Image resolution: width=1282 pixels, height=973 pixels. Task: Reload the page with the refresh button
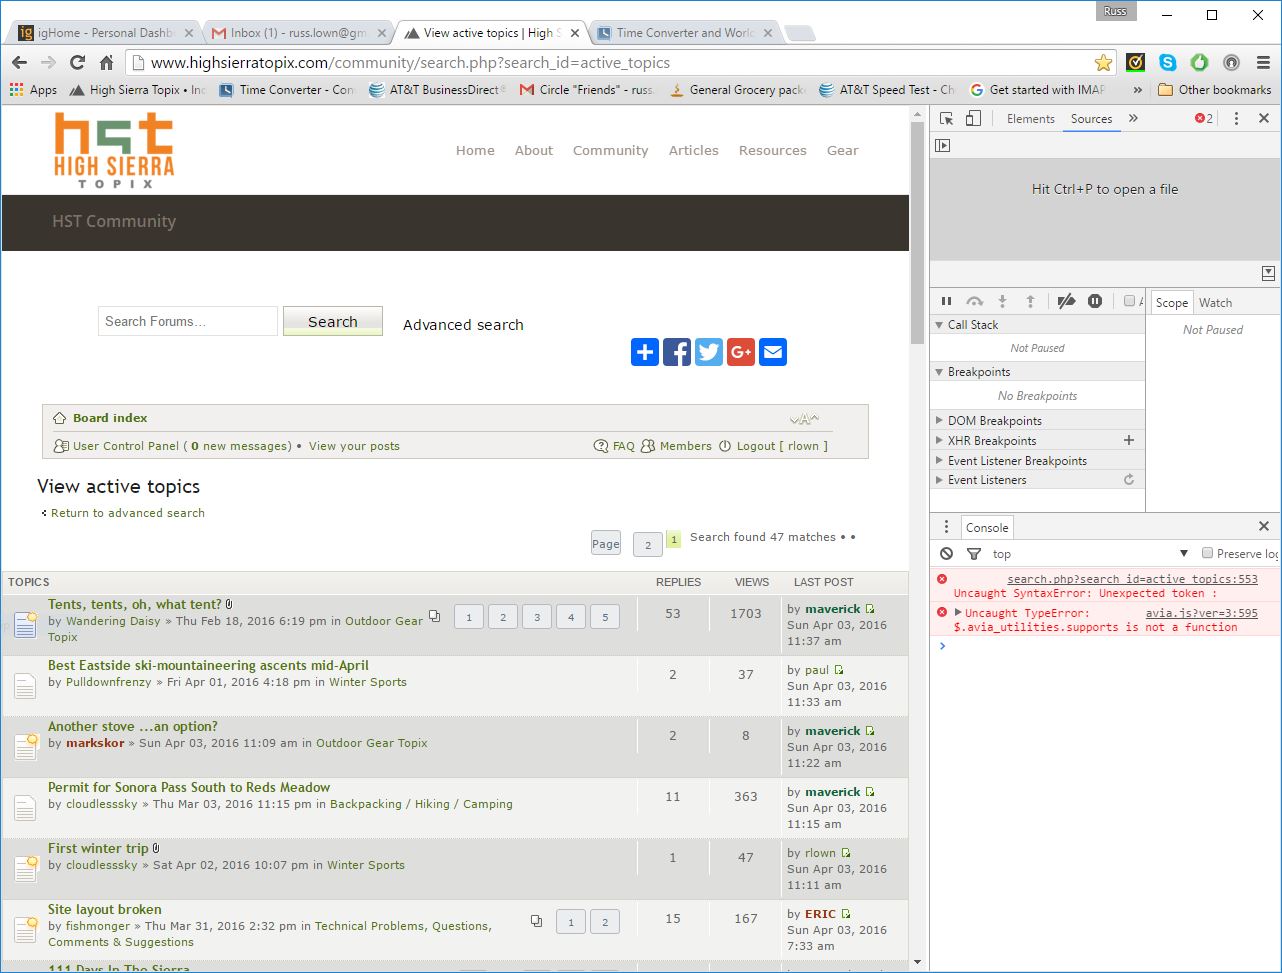(77, 62)
